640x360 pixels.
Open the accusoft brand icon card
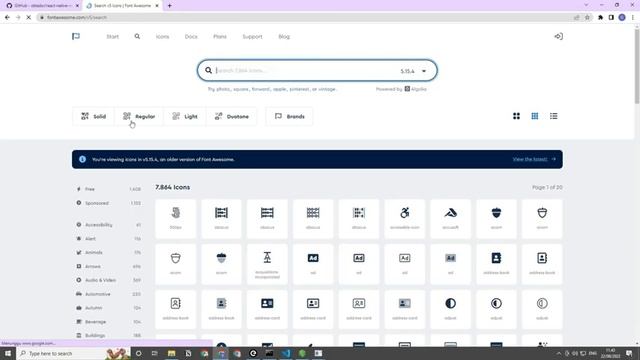[451, 219]
